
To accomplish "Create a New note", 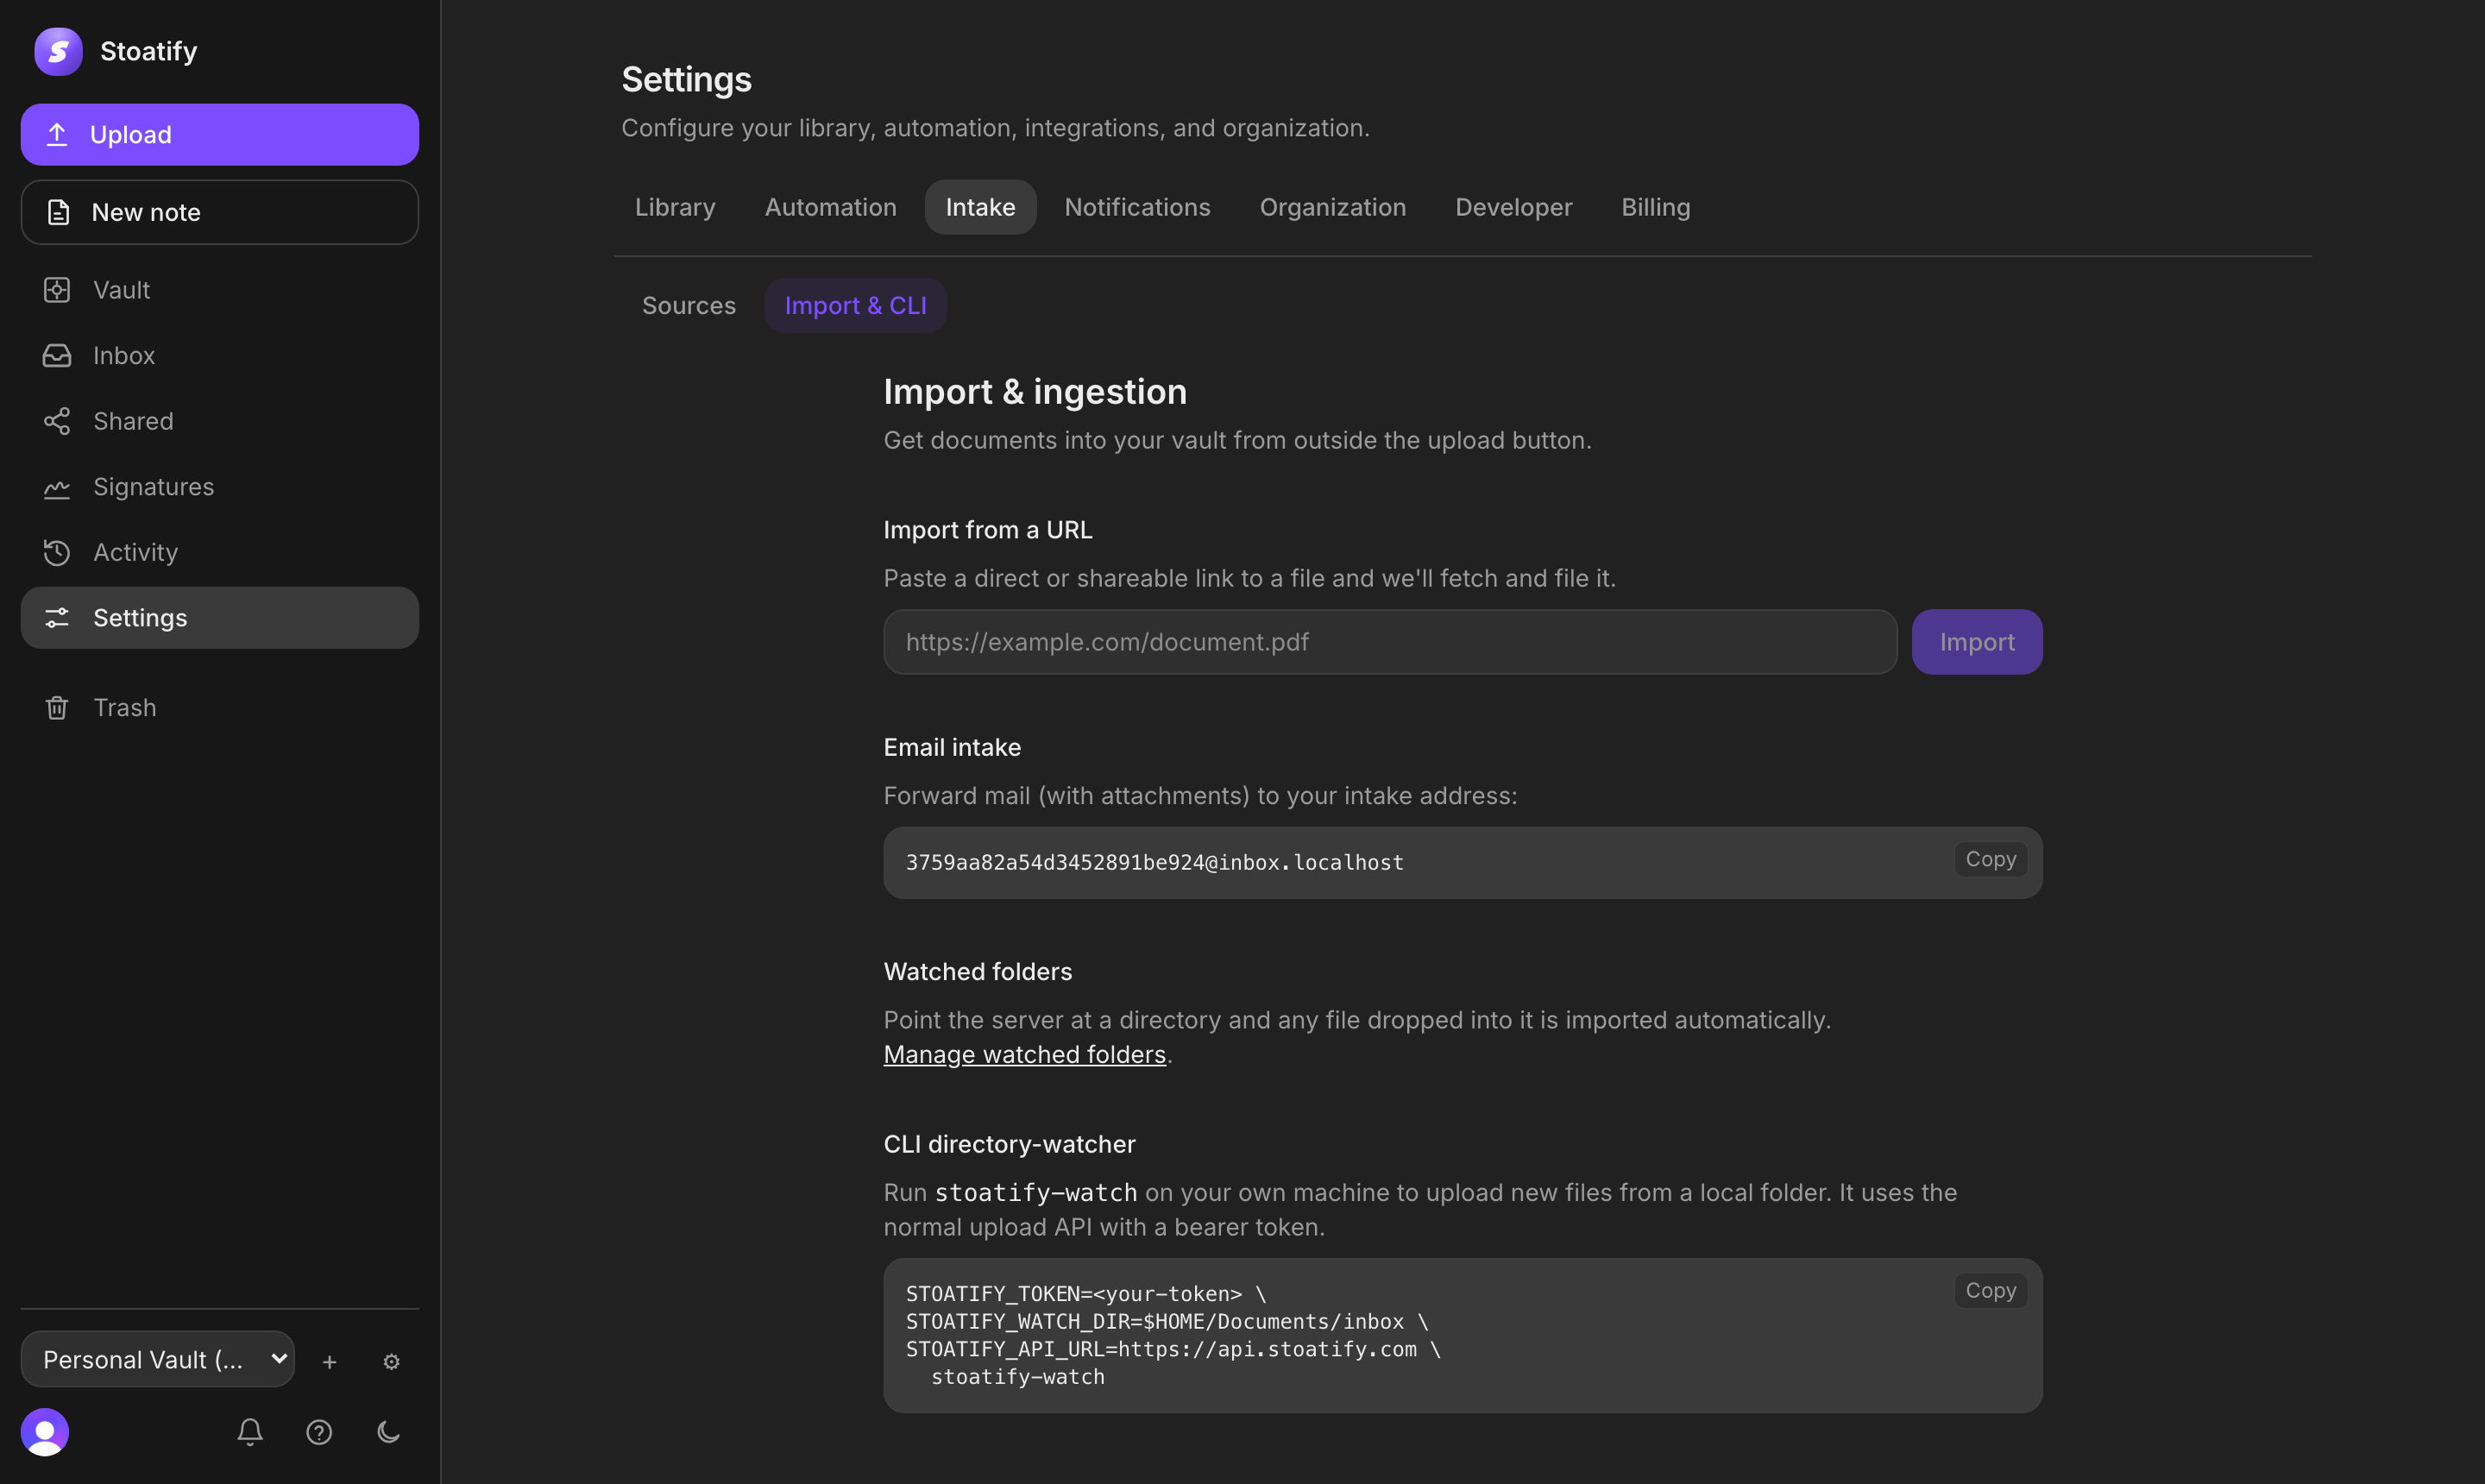I will (x=220, y=212).
